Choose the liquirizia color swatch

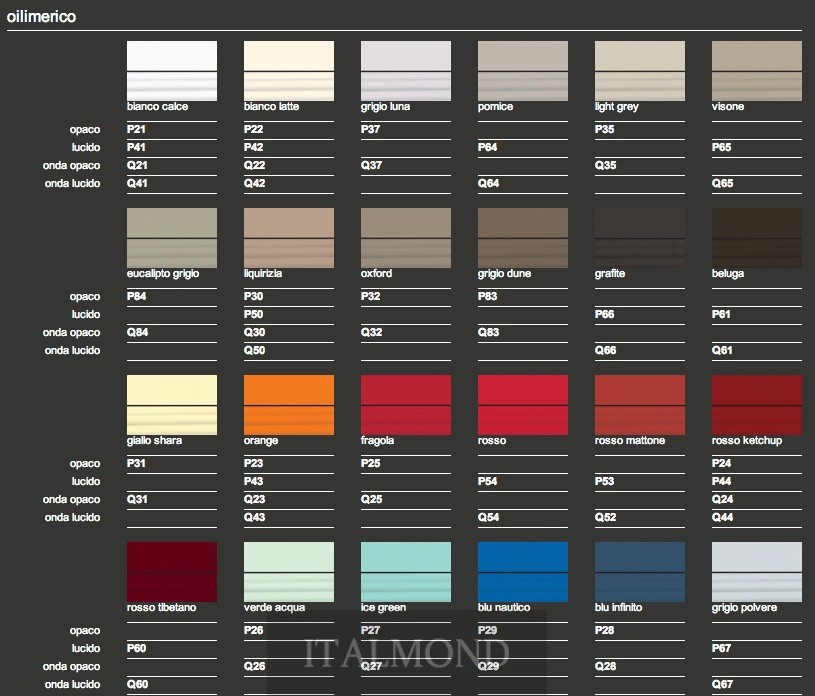(288, 238)
